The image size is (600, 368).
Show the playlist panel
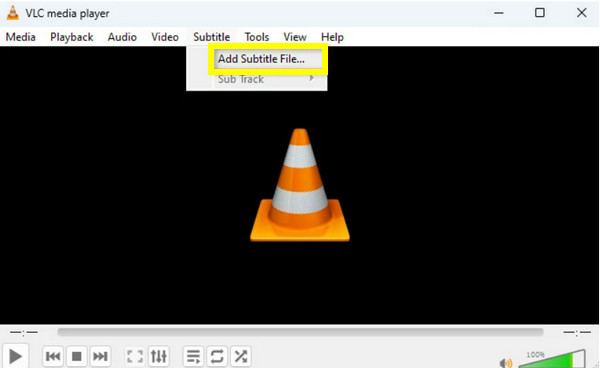(193, 357)
